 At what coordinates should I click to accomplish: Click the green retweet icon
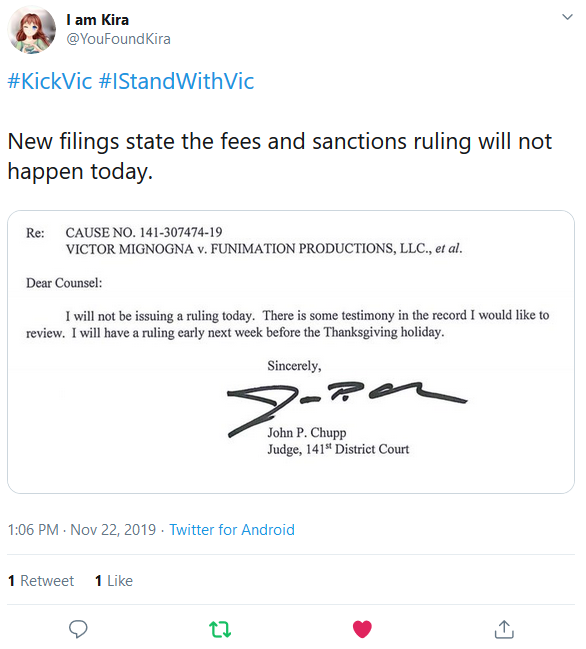220,629
